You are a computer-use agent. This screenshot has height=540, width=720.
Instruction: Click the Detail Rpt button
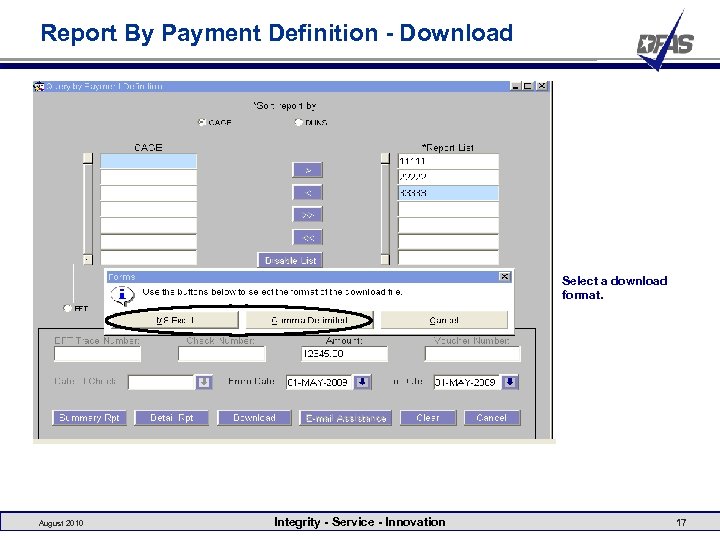[171, 418]
